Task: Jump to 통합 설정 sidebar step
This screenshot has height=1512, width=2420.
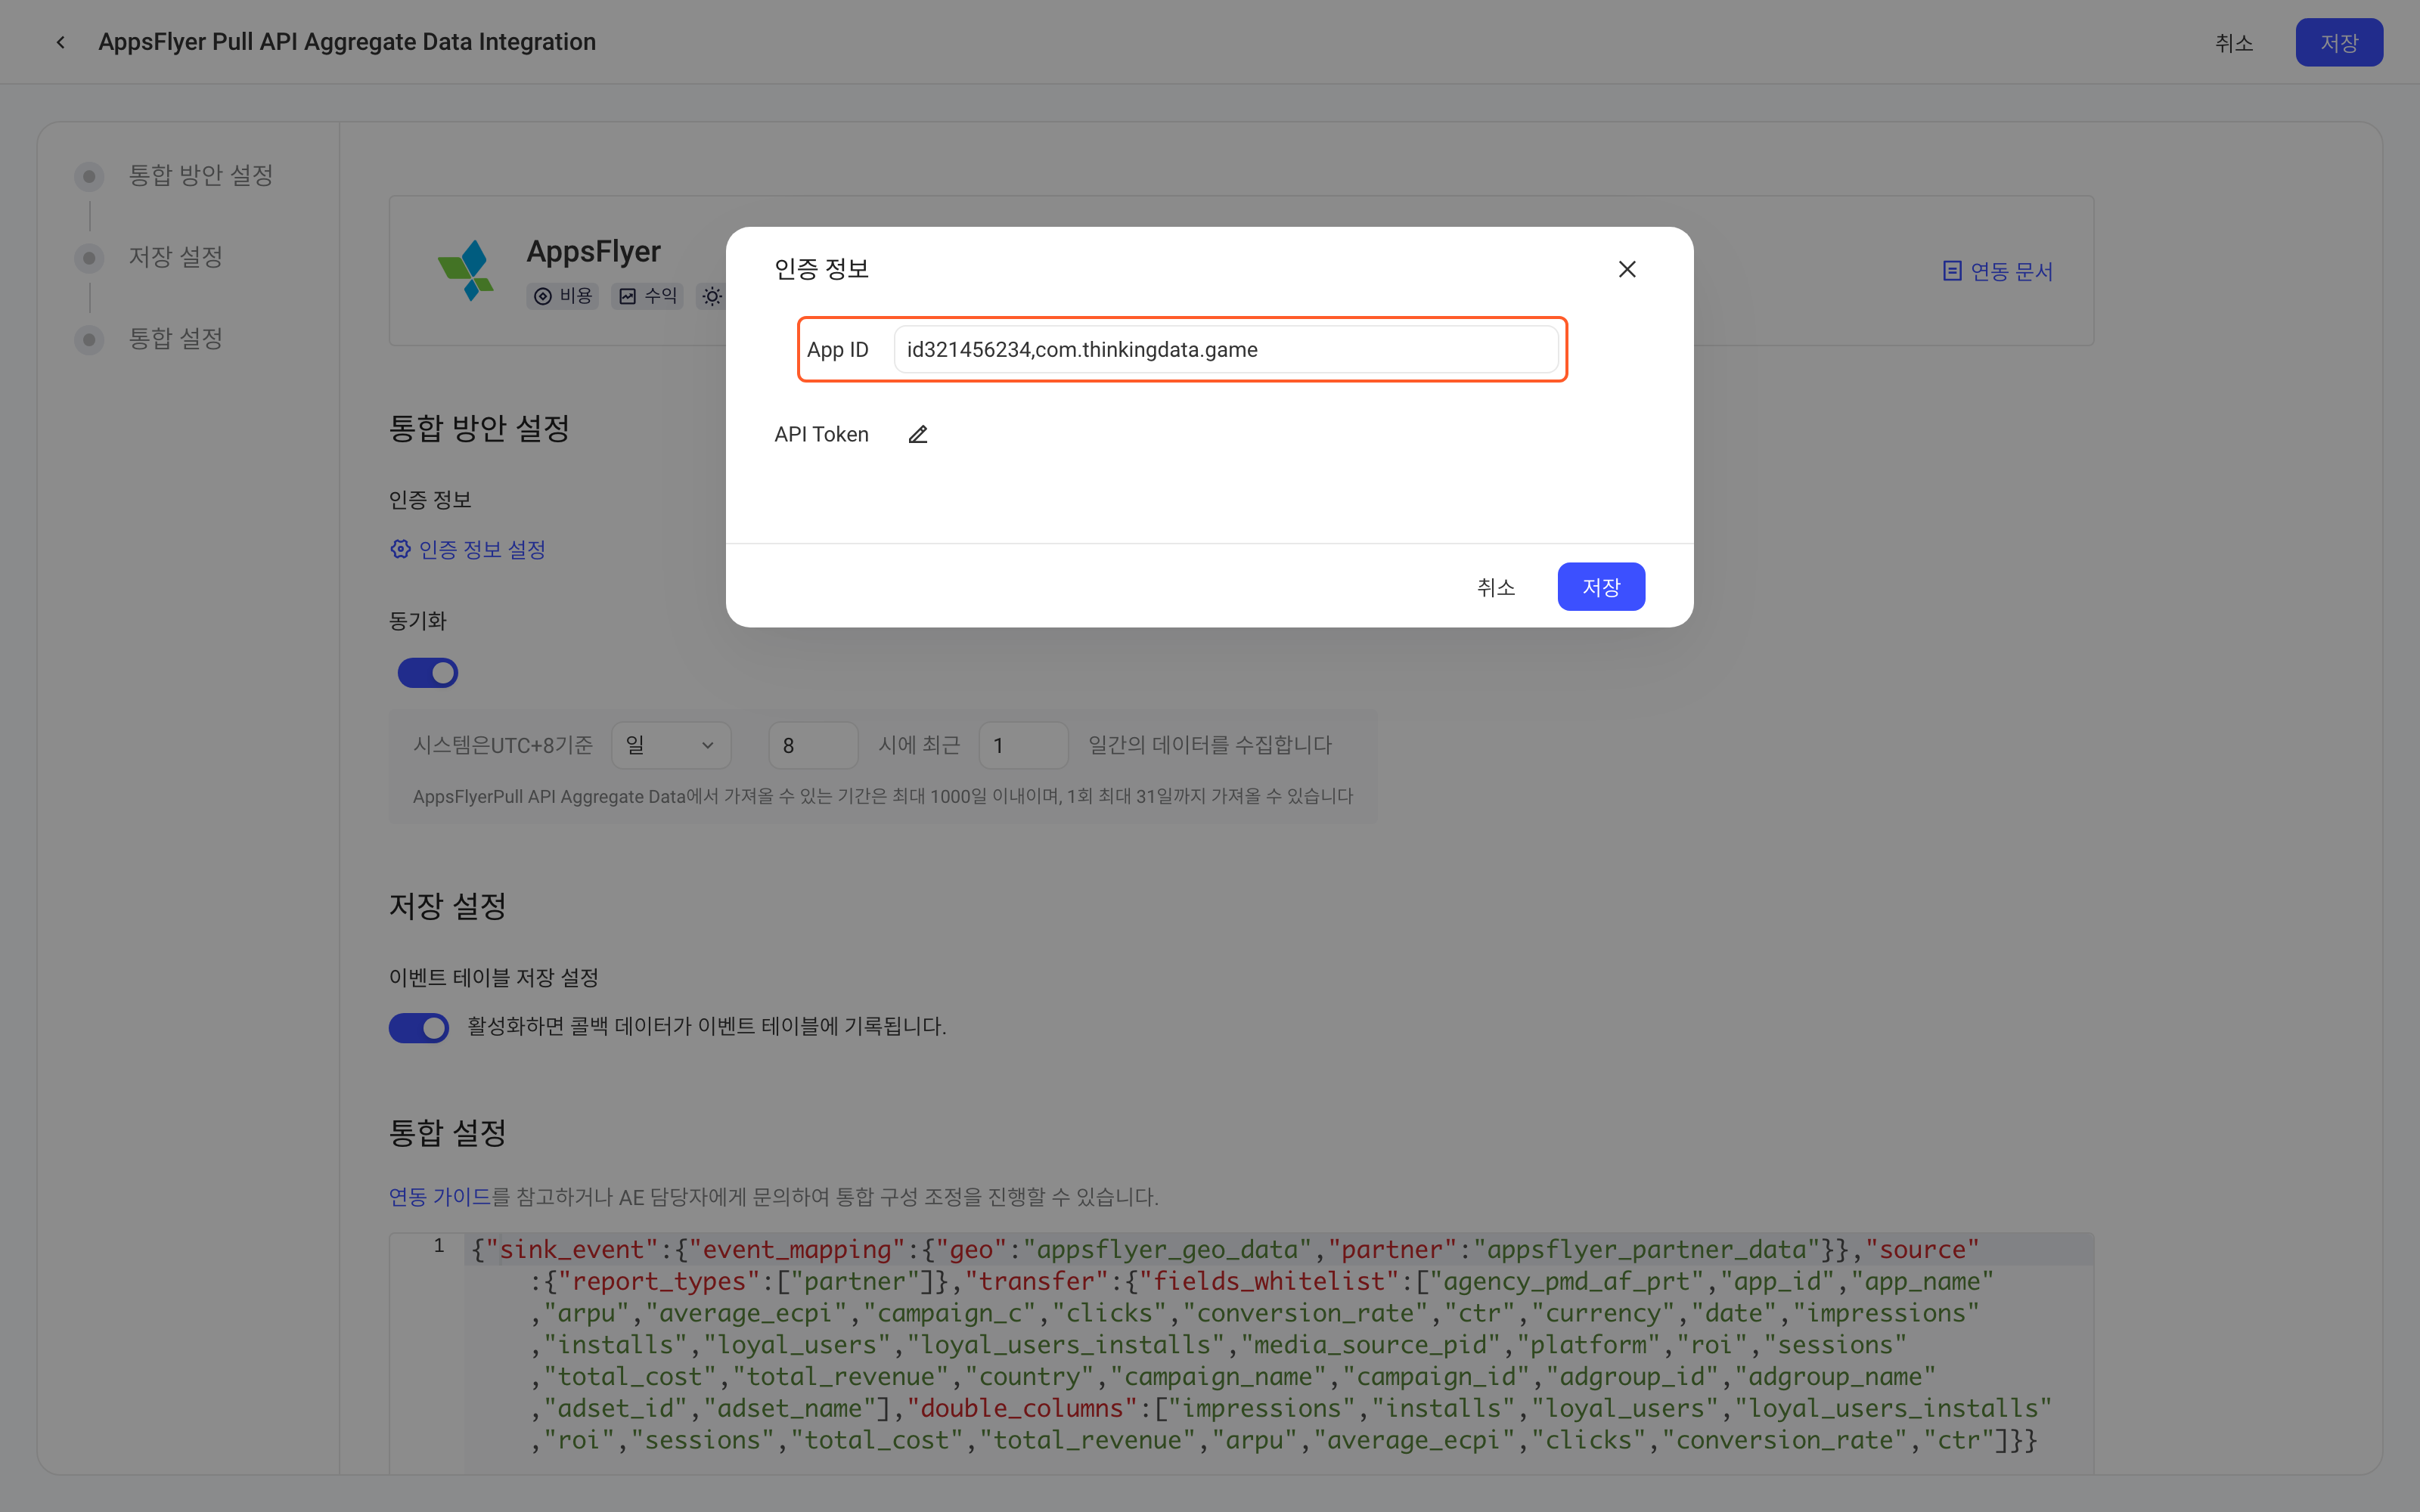Action: point(175,339)
